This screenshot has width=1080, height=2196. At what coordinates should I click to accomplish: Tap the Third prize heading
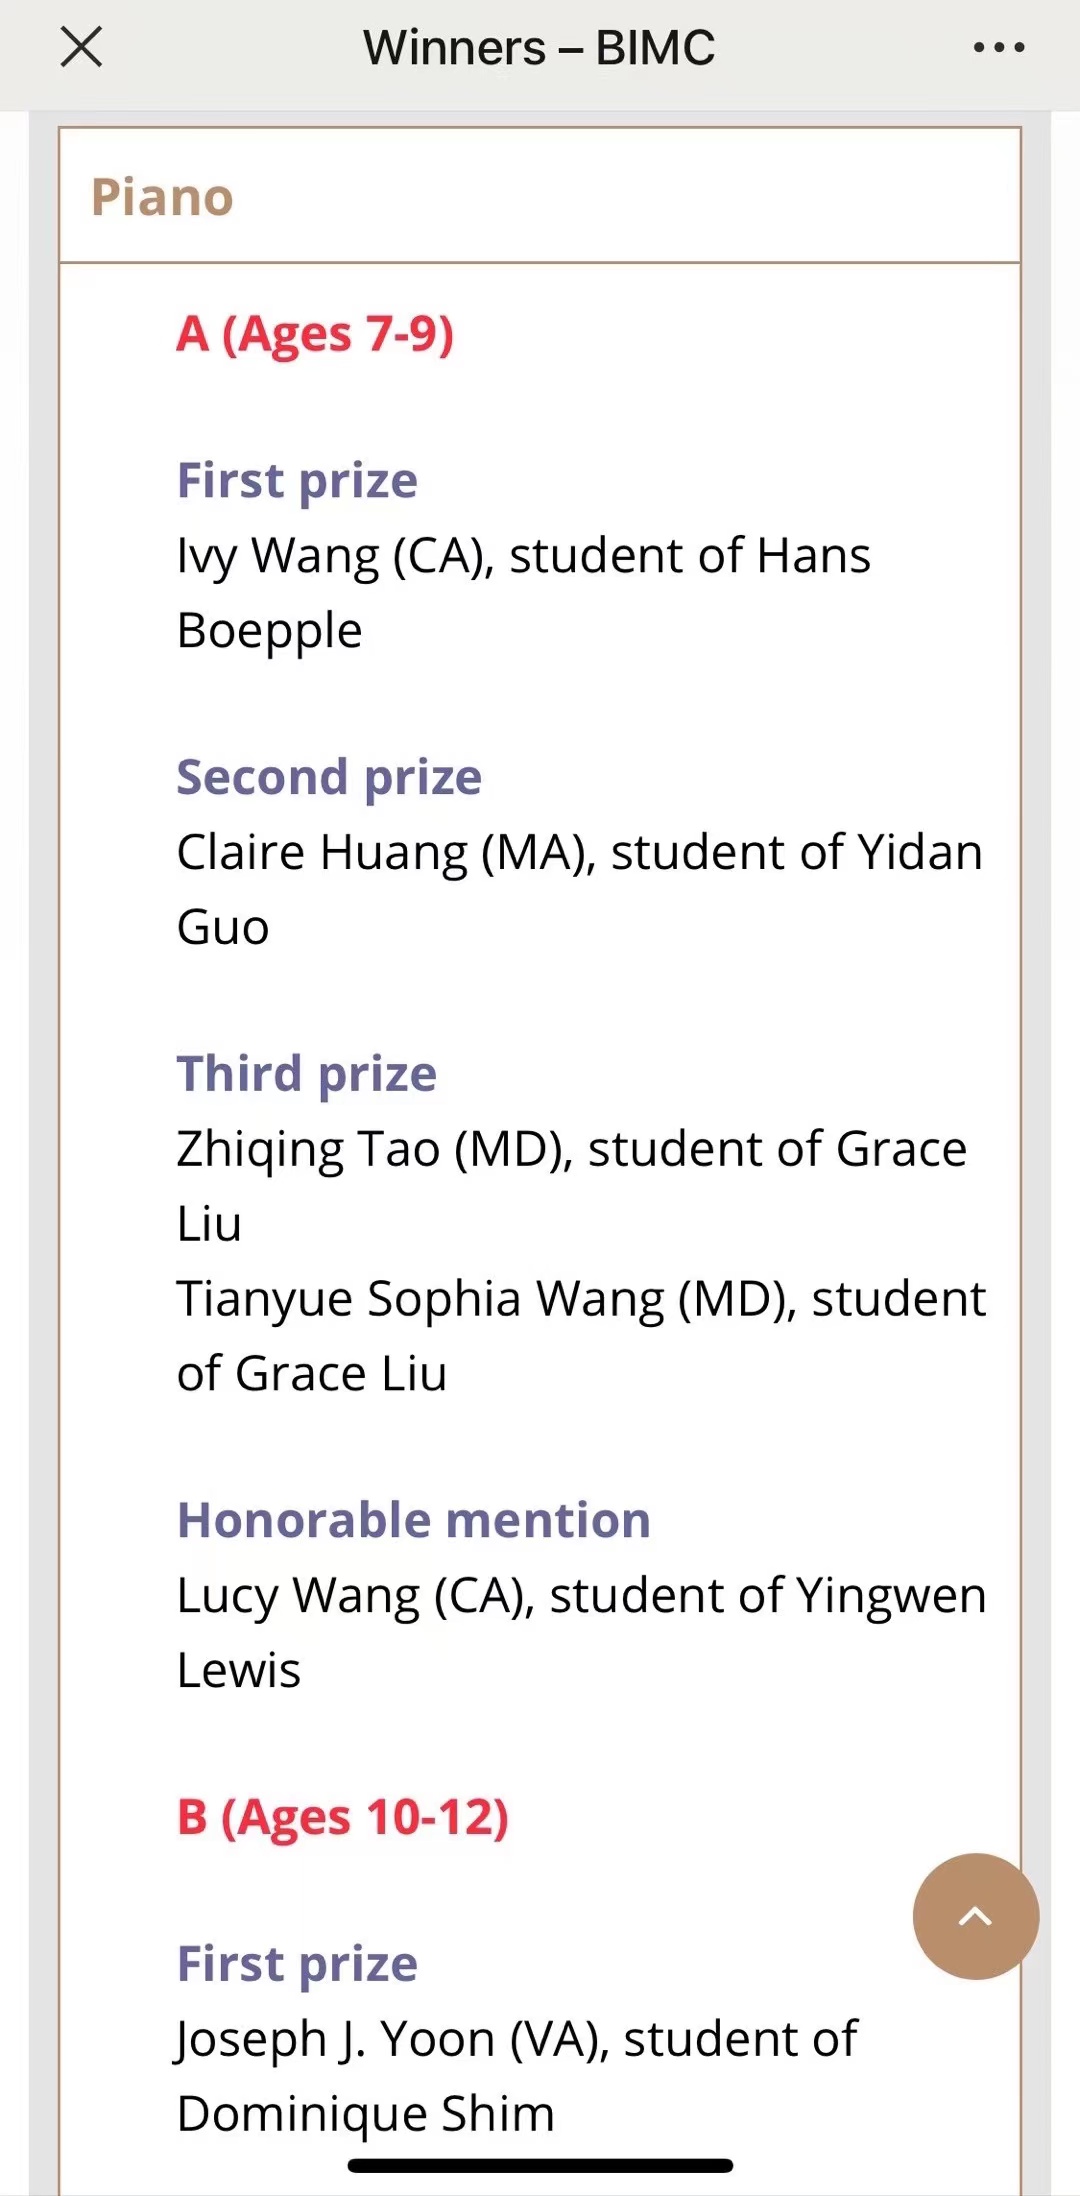(x=307, y=1074)
